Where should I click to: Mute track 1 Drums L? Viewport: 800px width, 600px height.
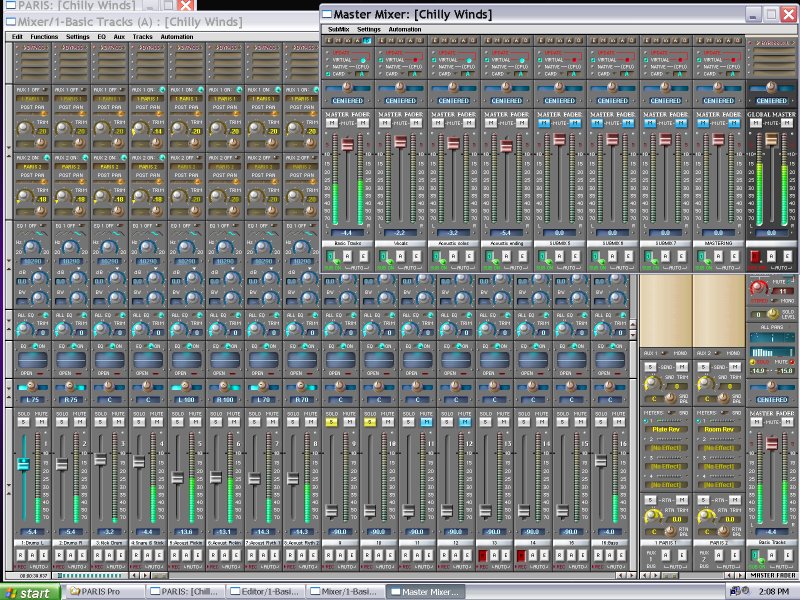click(x=41, y=422)
